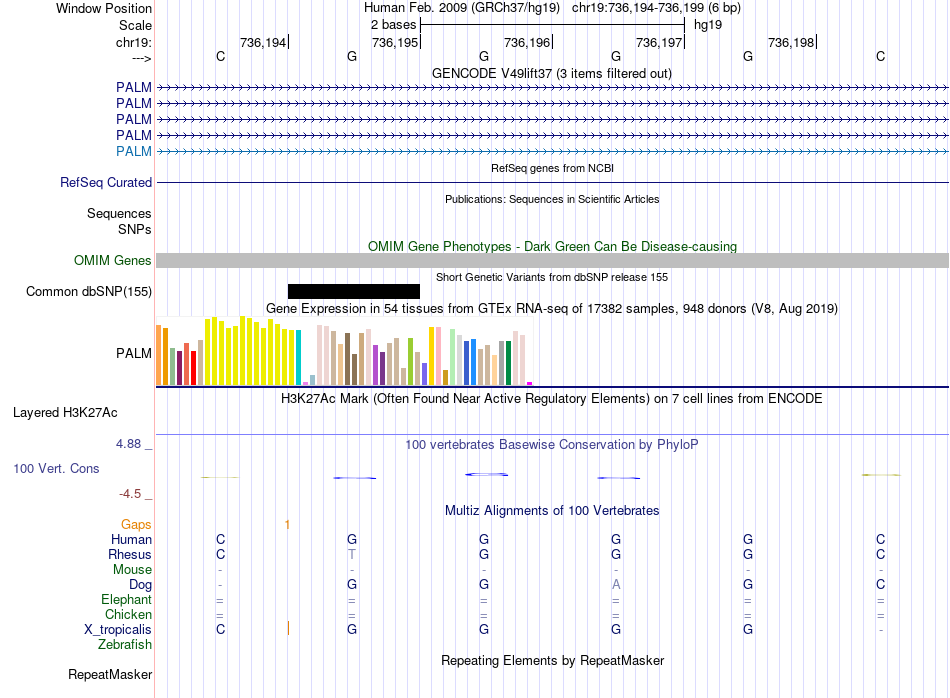Click the X_tropicalis species label
Image resolution: width=950 pixels, height=698 pixels.
(118, 630)
